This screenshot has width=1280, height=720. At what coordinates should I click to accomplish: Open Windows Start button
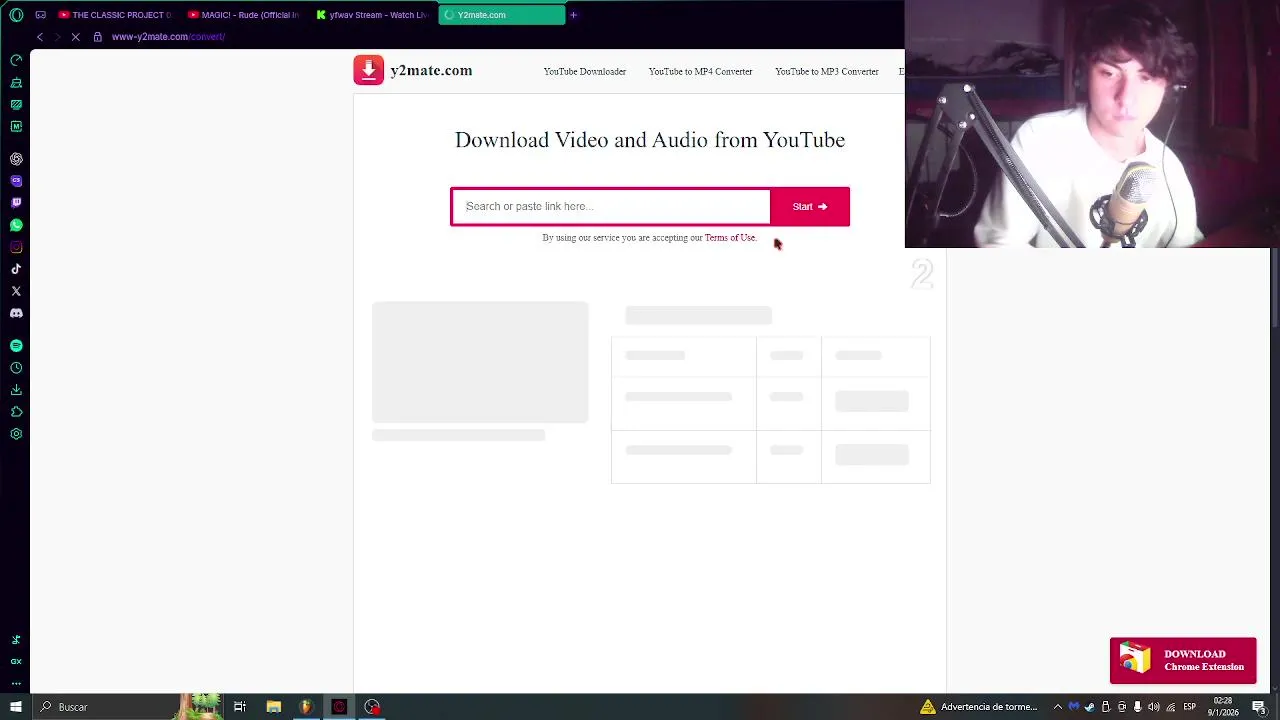click(15, 707)
